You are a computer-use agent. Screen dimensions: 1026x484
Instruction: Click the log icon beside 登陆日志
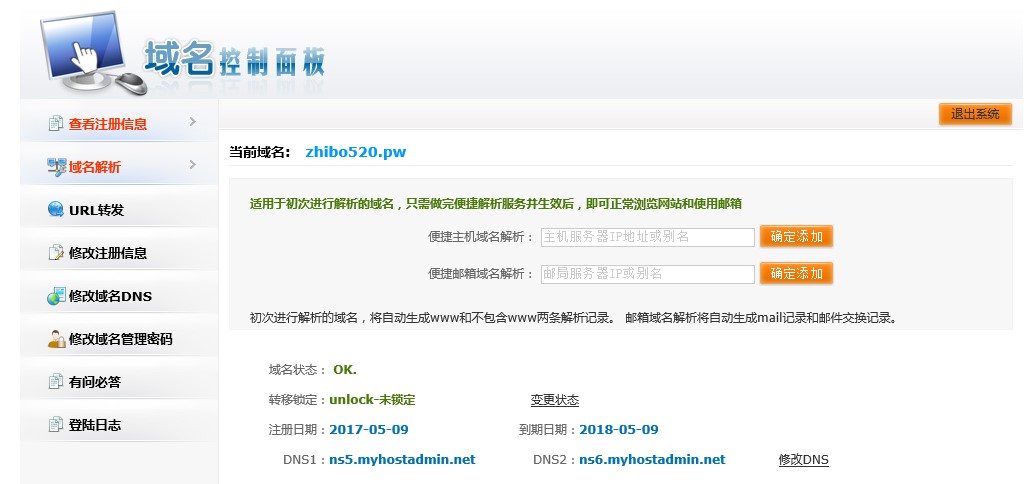[56, 425]
